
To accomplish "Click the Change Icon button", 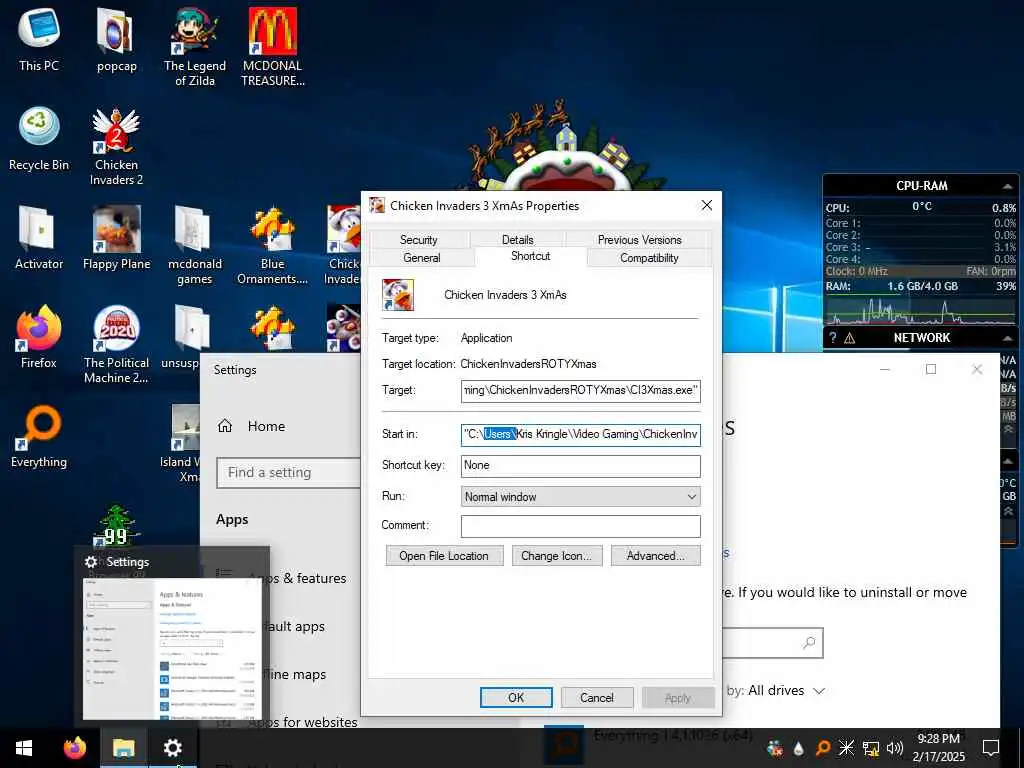I will [556, 556].
